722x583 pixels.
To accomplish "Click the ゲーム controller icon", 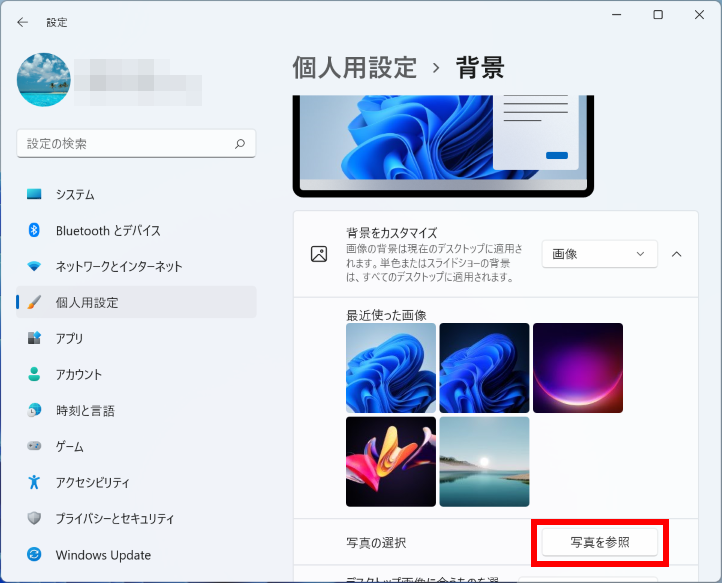I will click(34, 446).
